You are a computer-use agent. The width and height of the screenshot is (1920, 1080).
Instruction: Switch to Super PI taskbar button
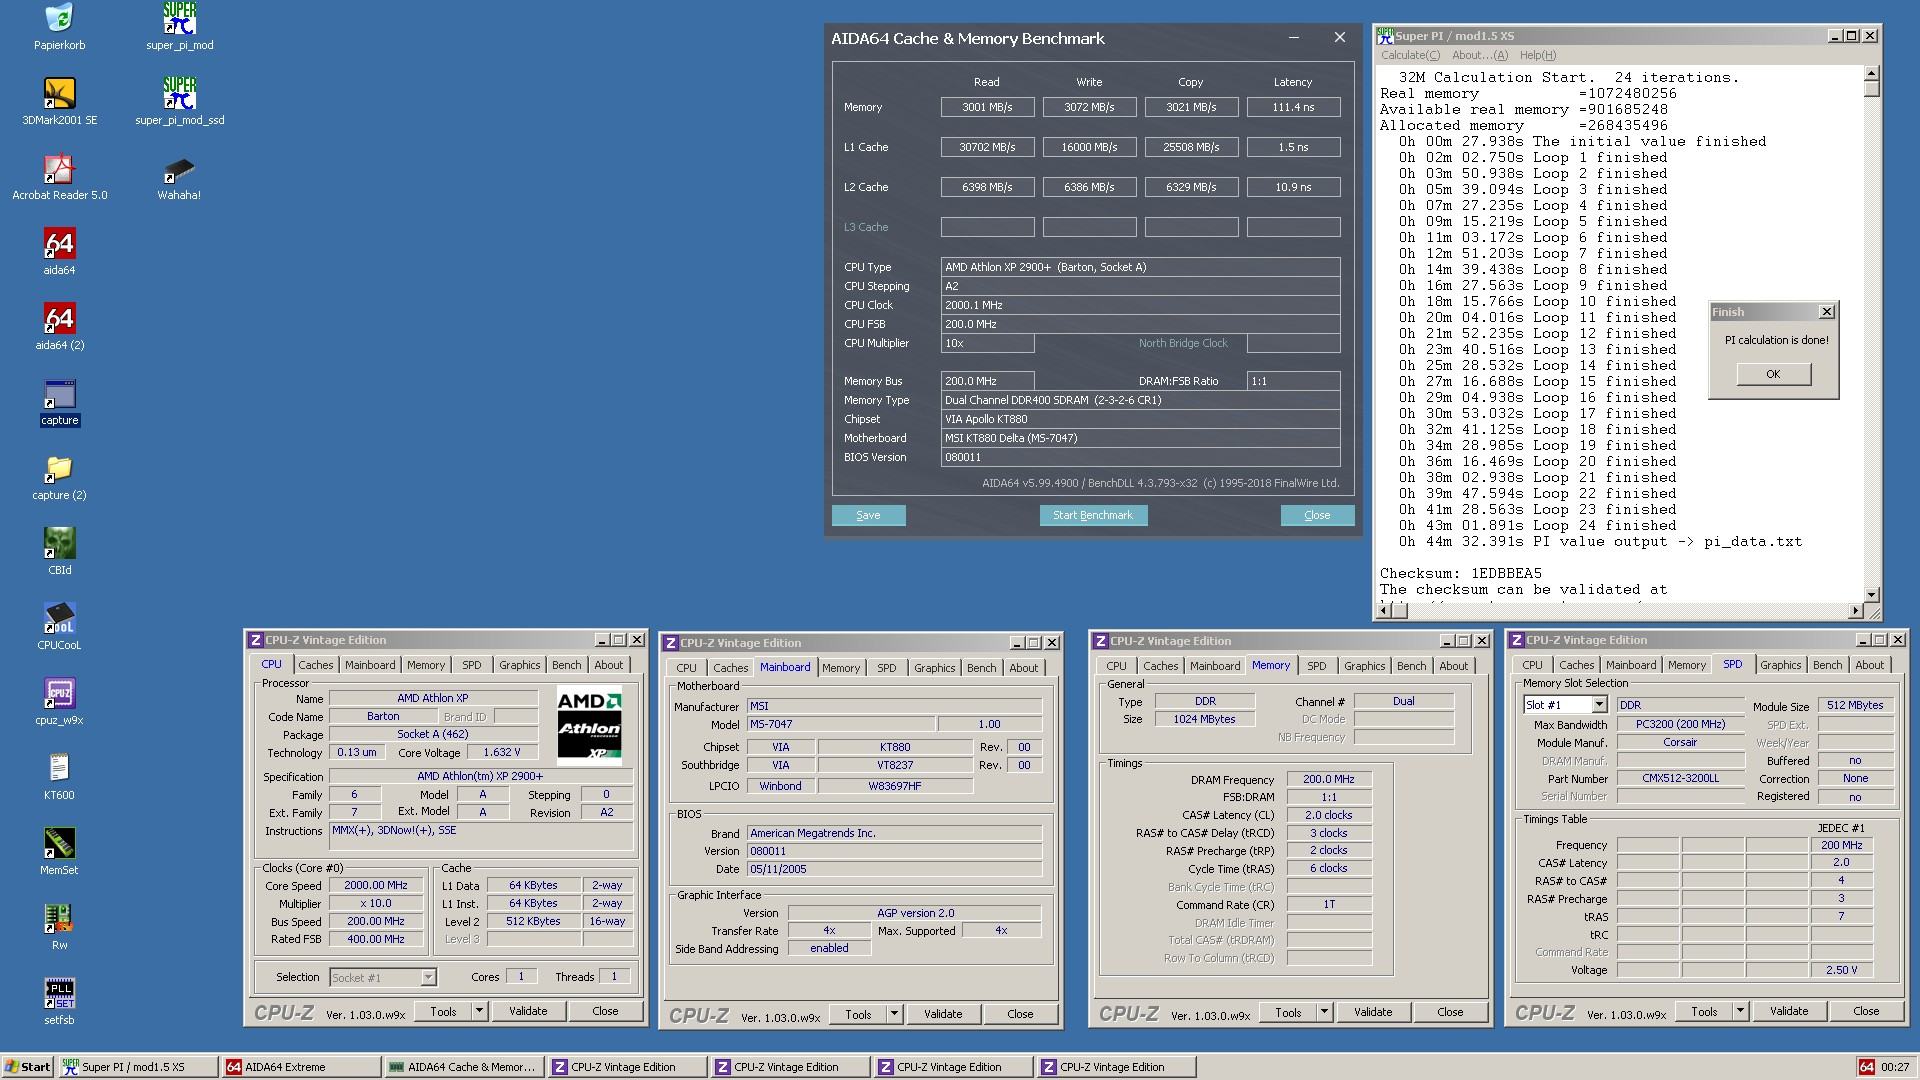137,1067
